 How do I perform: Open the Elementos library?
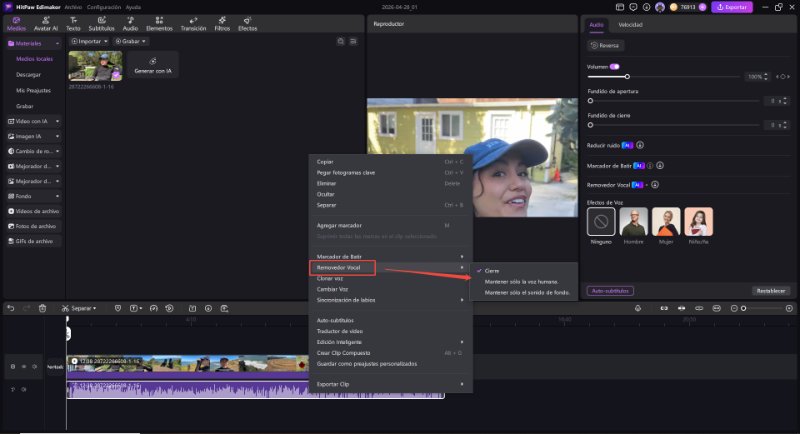[159, 23]
